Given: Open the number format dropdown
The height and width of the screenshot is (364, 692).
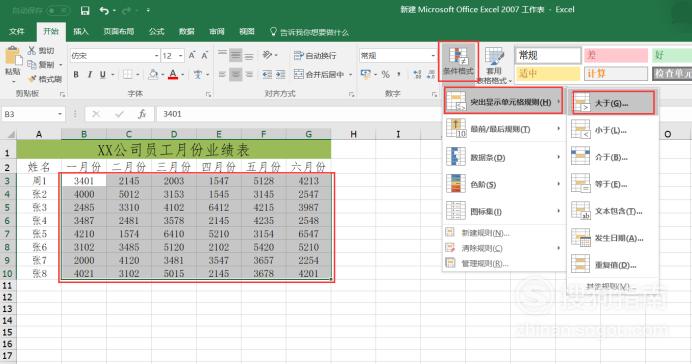Looking at the screenshot, I should (432, 56).
